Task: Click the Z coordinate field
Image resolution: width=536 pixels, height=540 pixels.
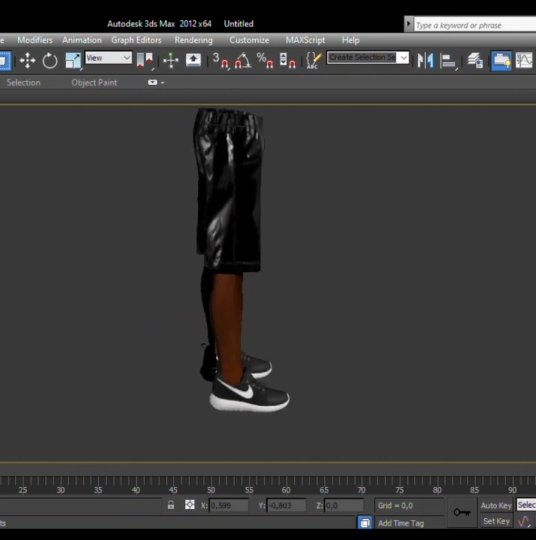Action: tap(344, 506)
